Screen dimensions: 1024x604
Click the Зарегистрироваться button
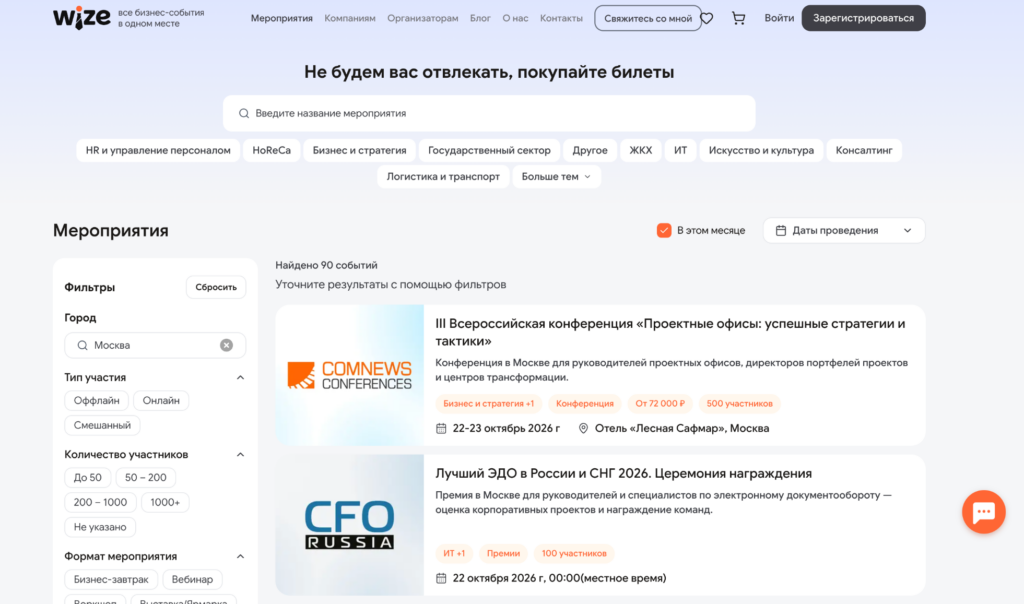(863, 18)
